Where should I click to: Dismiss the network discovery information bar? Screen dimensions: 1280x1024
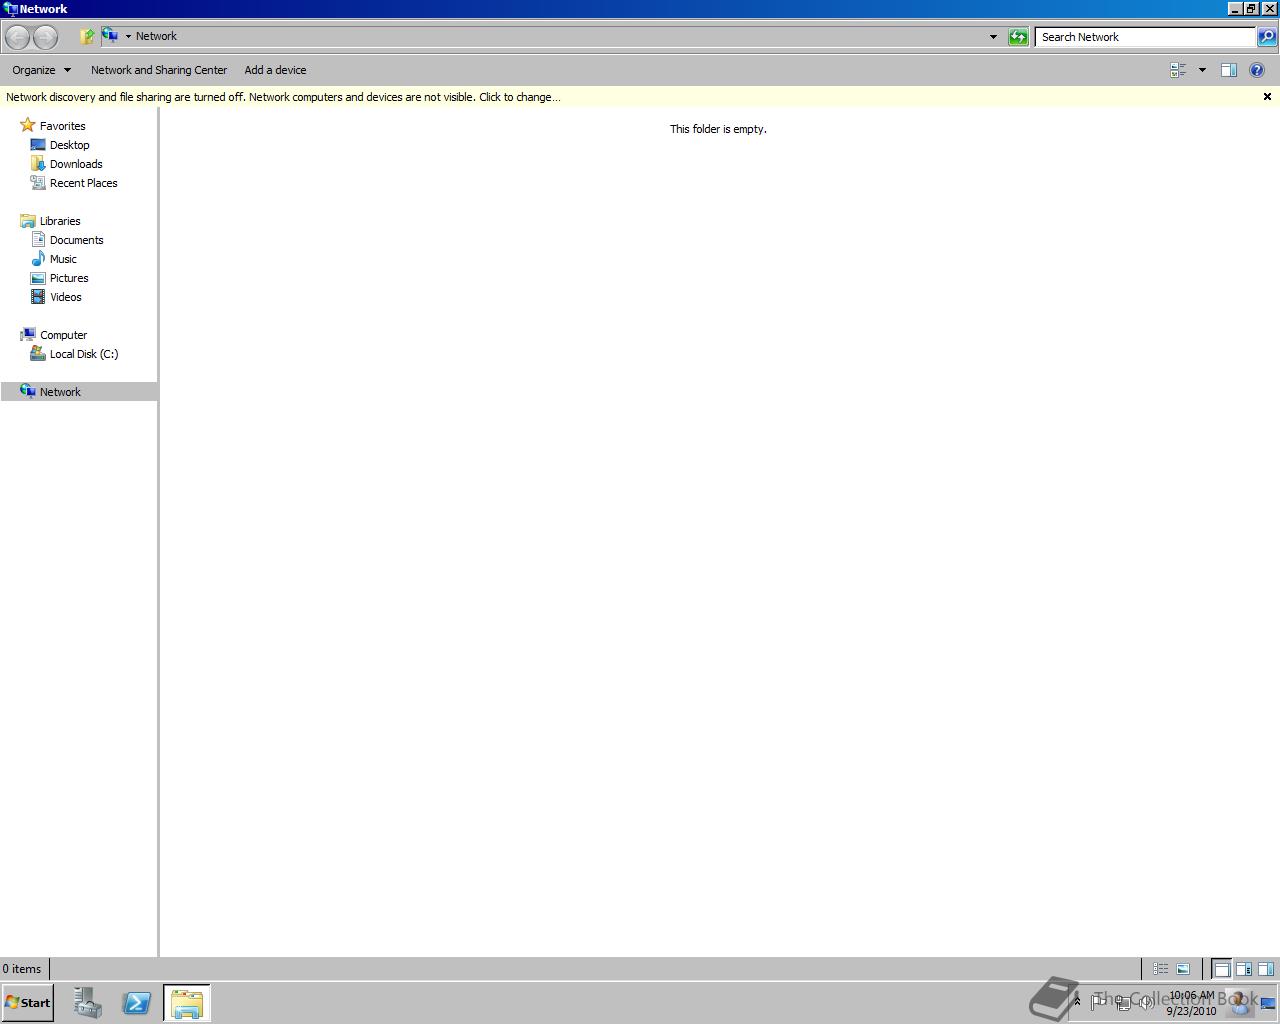1267,97
